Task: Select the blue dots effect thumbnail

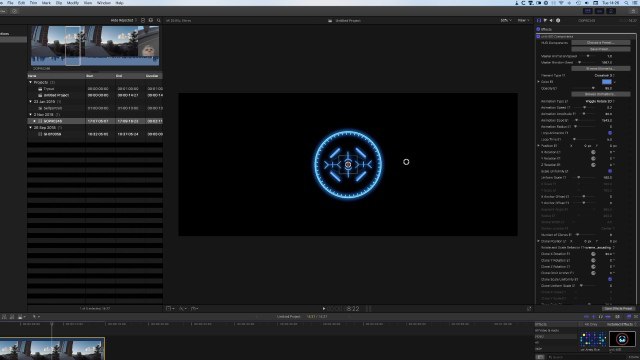Action: 593,339
